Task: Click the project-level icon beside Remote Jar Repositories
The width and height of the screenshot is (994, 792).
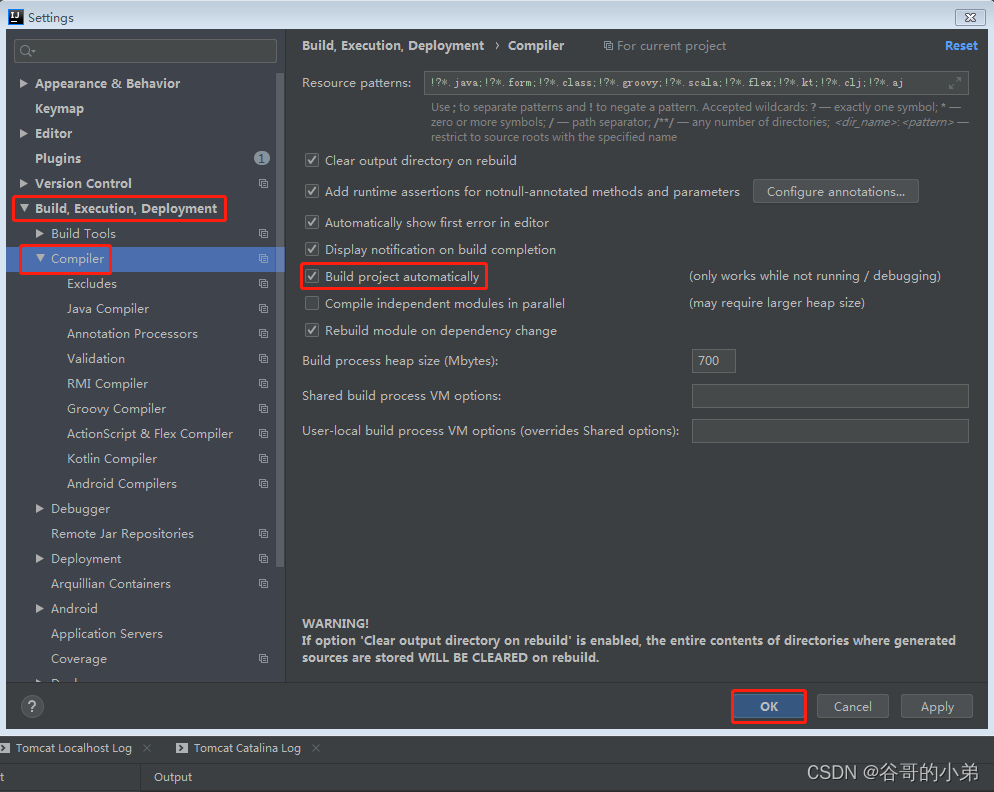Action: pyautogui.click(x=264, y=534)
